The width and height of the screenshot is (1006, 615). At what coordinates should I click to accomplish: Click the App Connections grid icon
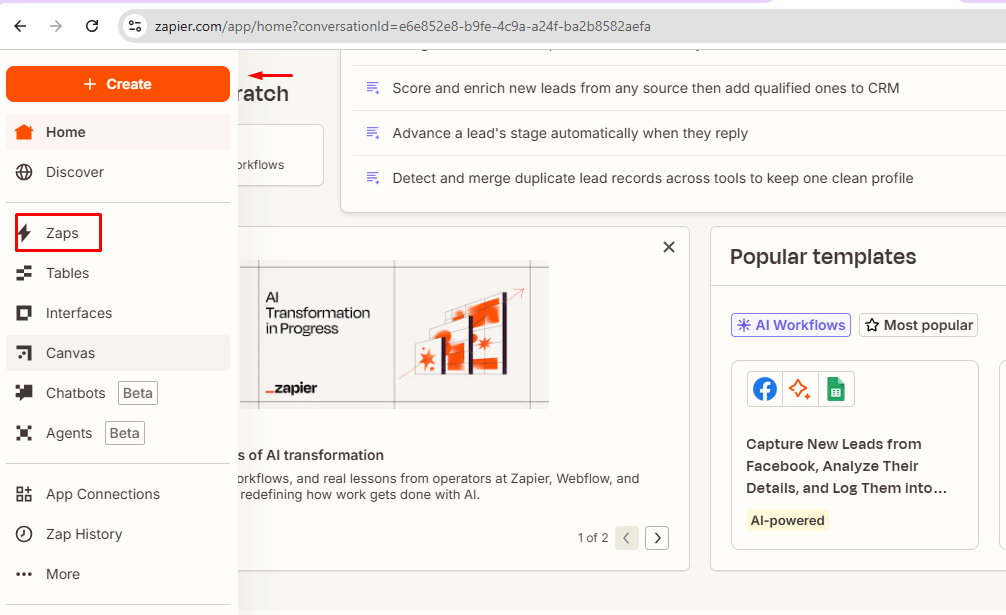click(x=25, y=494)
